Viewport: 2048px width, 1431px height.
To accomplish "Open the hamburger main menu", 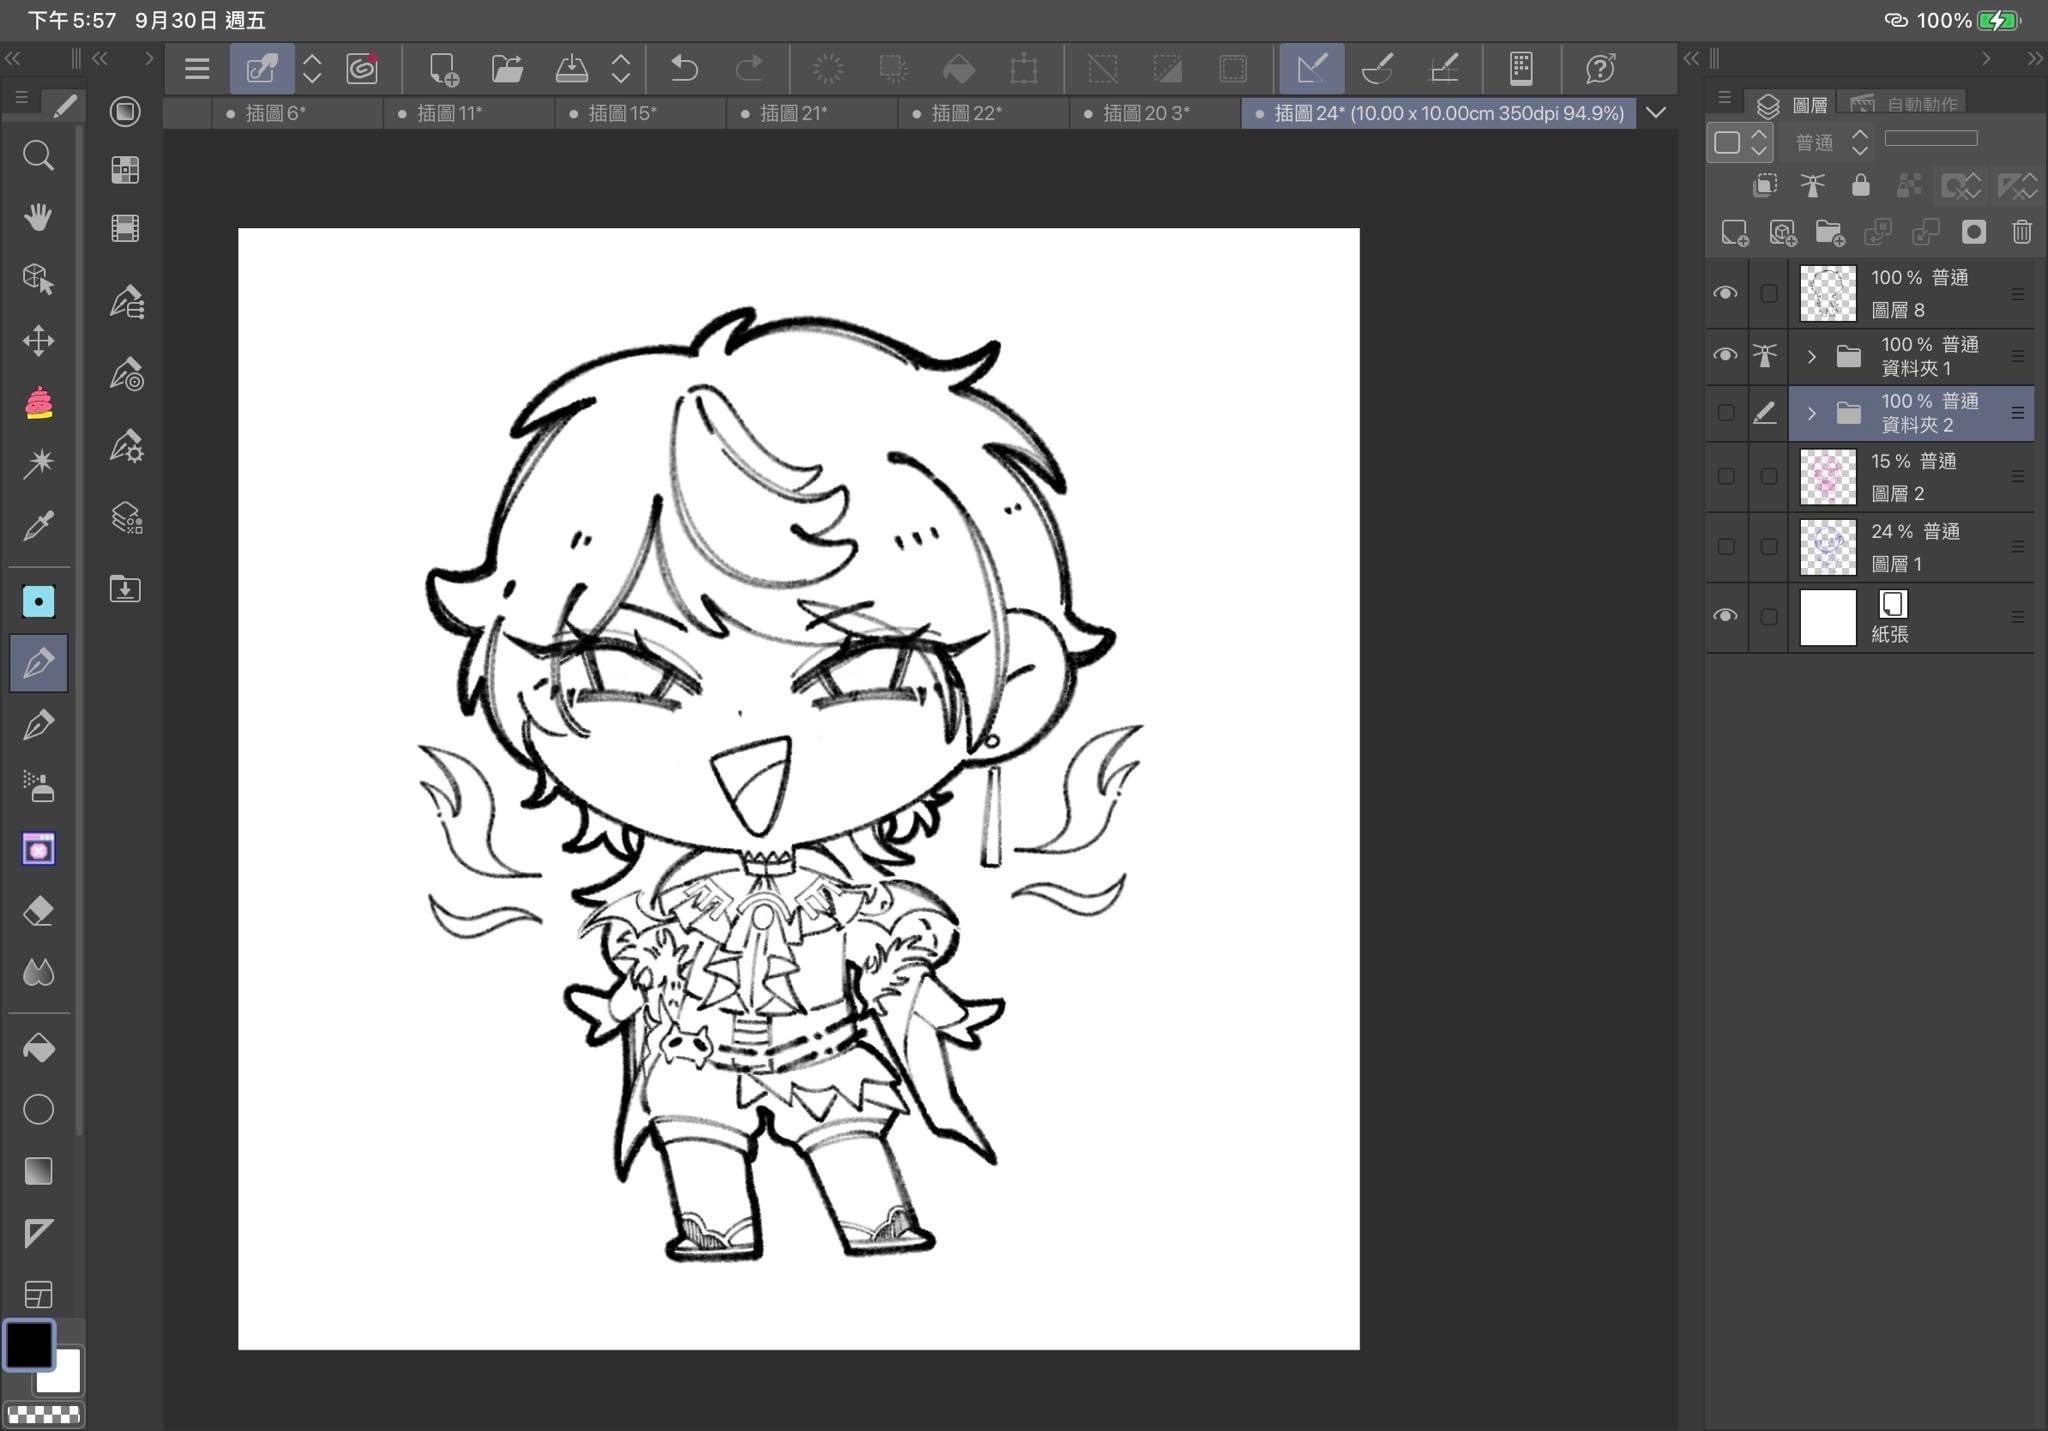I will click(x=197, y=68).
